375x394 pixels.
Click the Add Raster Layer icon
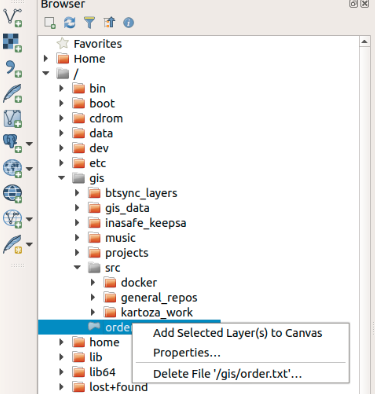coord(13,43)
